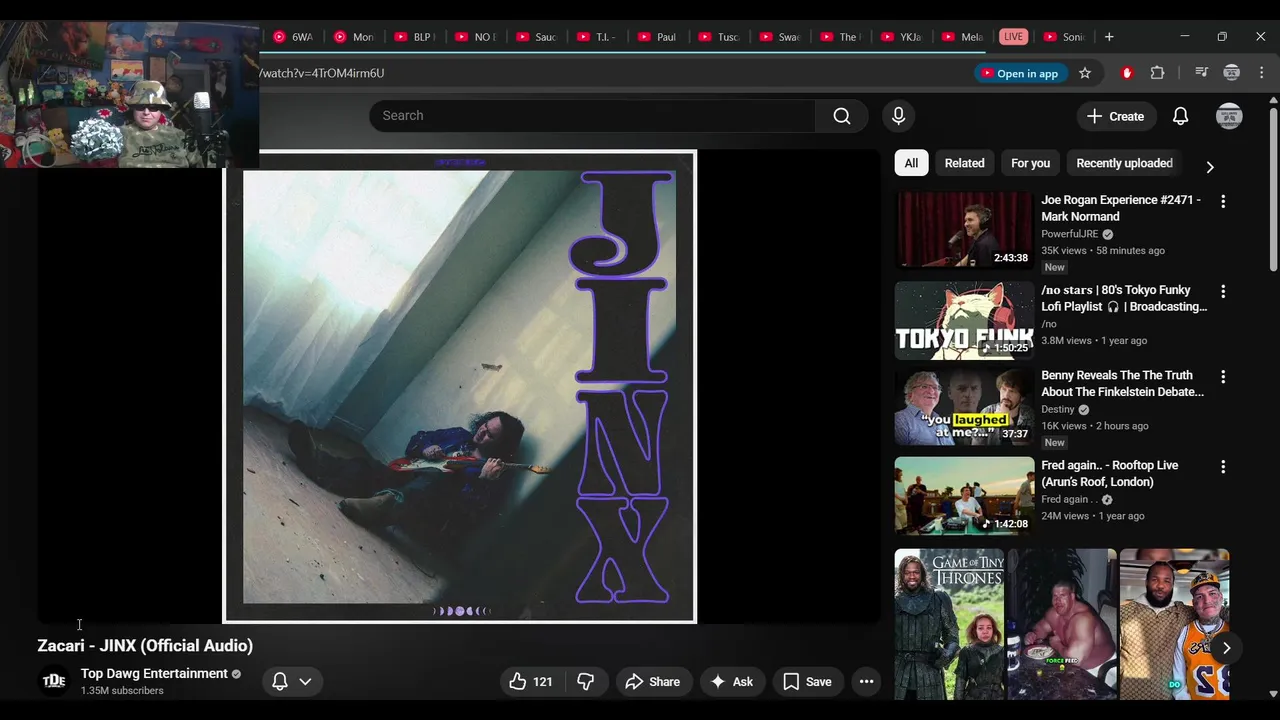Switch to the LIVE browser tab

point(1013,37)
